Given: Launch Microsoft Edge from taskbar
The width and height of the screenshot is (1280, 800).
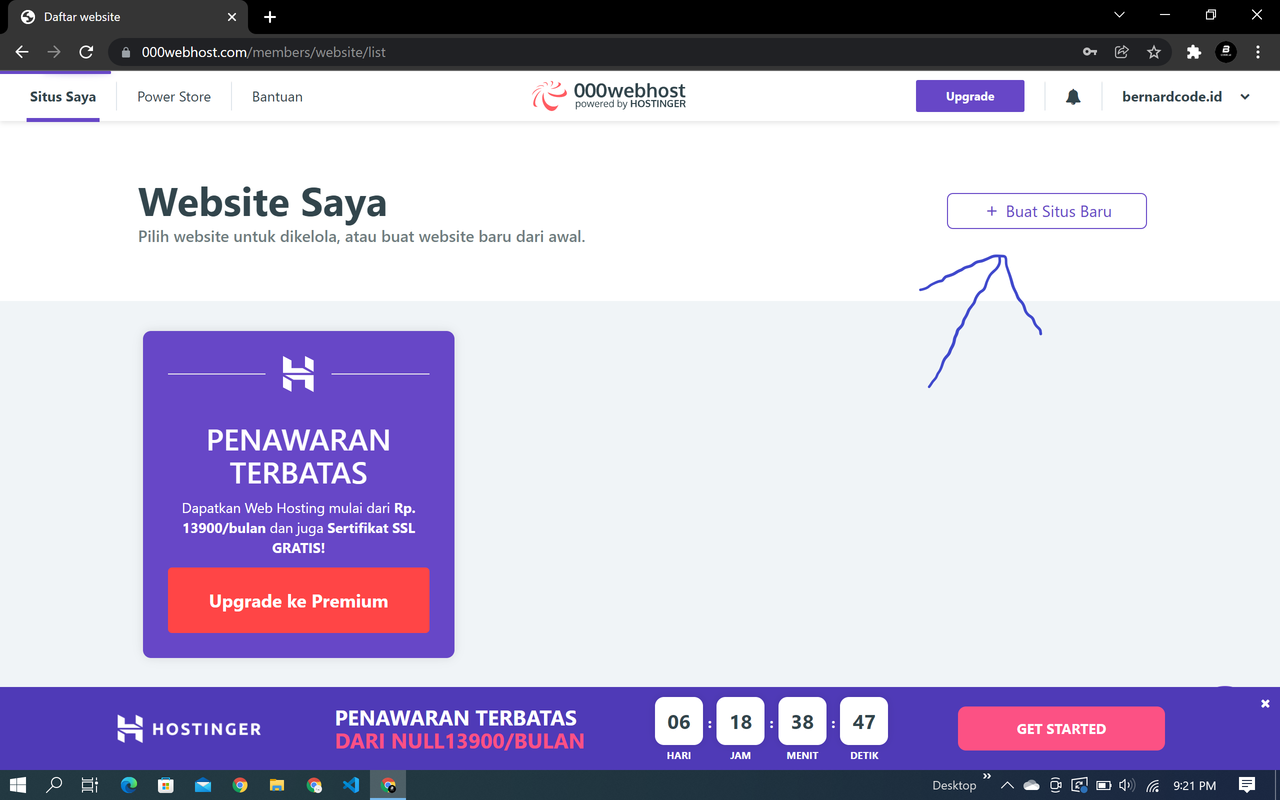Looking at the screenshot, I should pyautogui.click(x=129, y=785).
